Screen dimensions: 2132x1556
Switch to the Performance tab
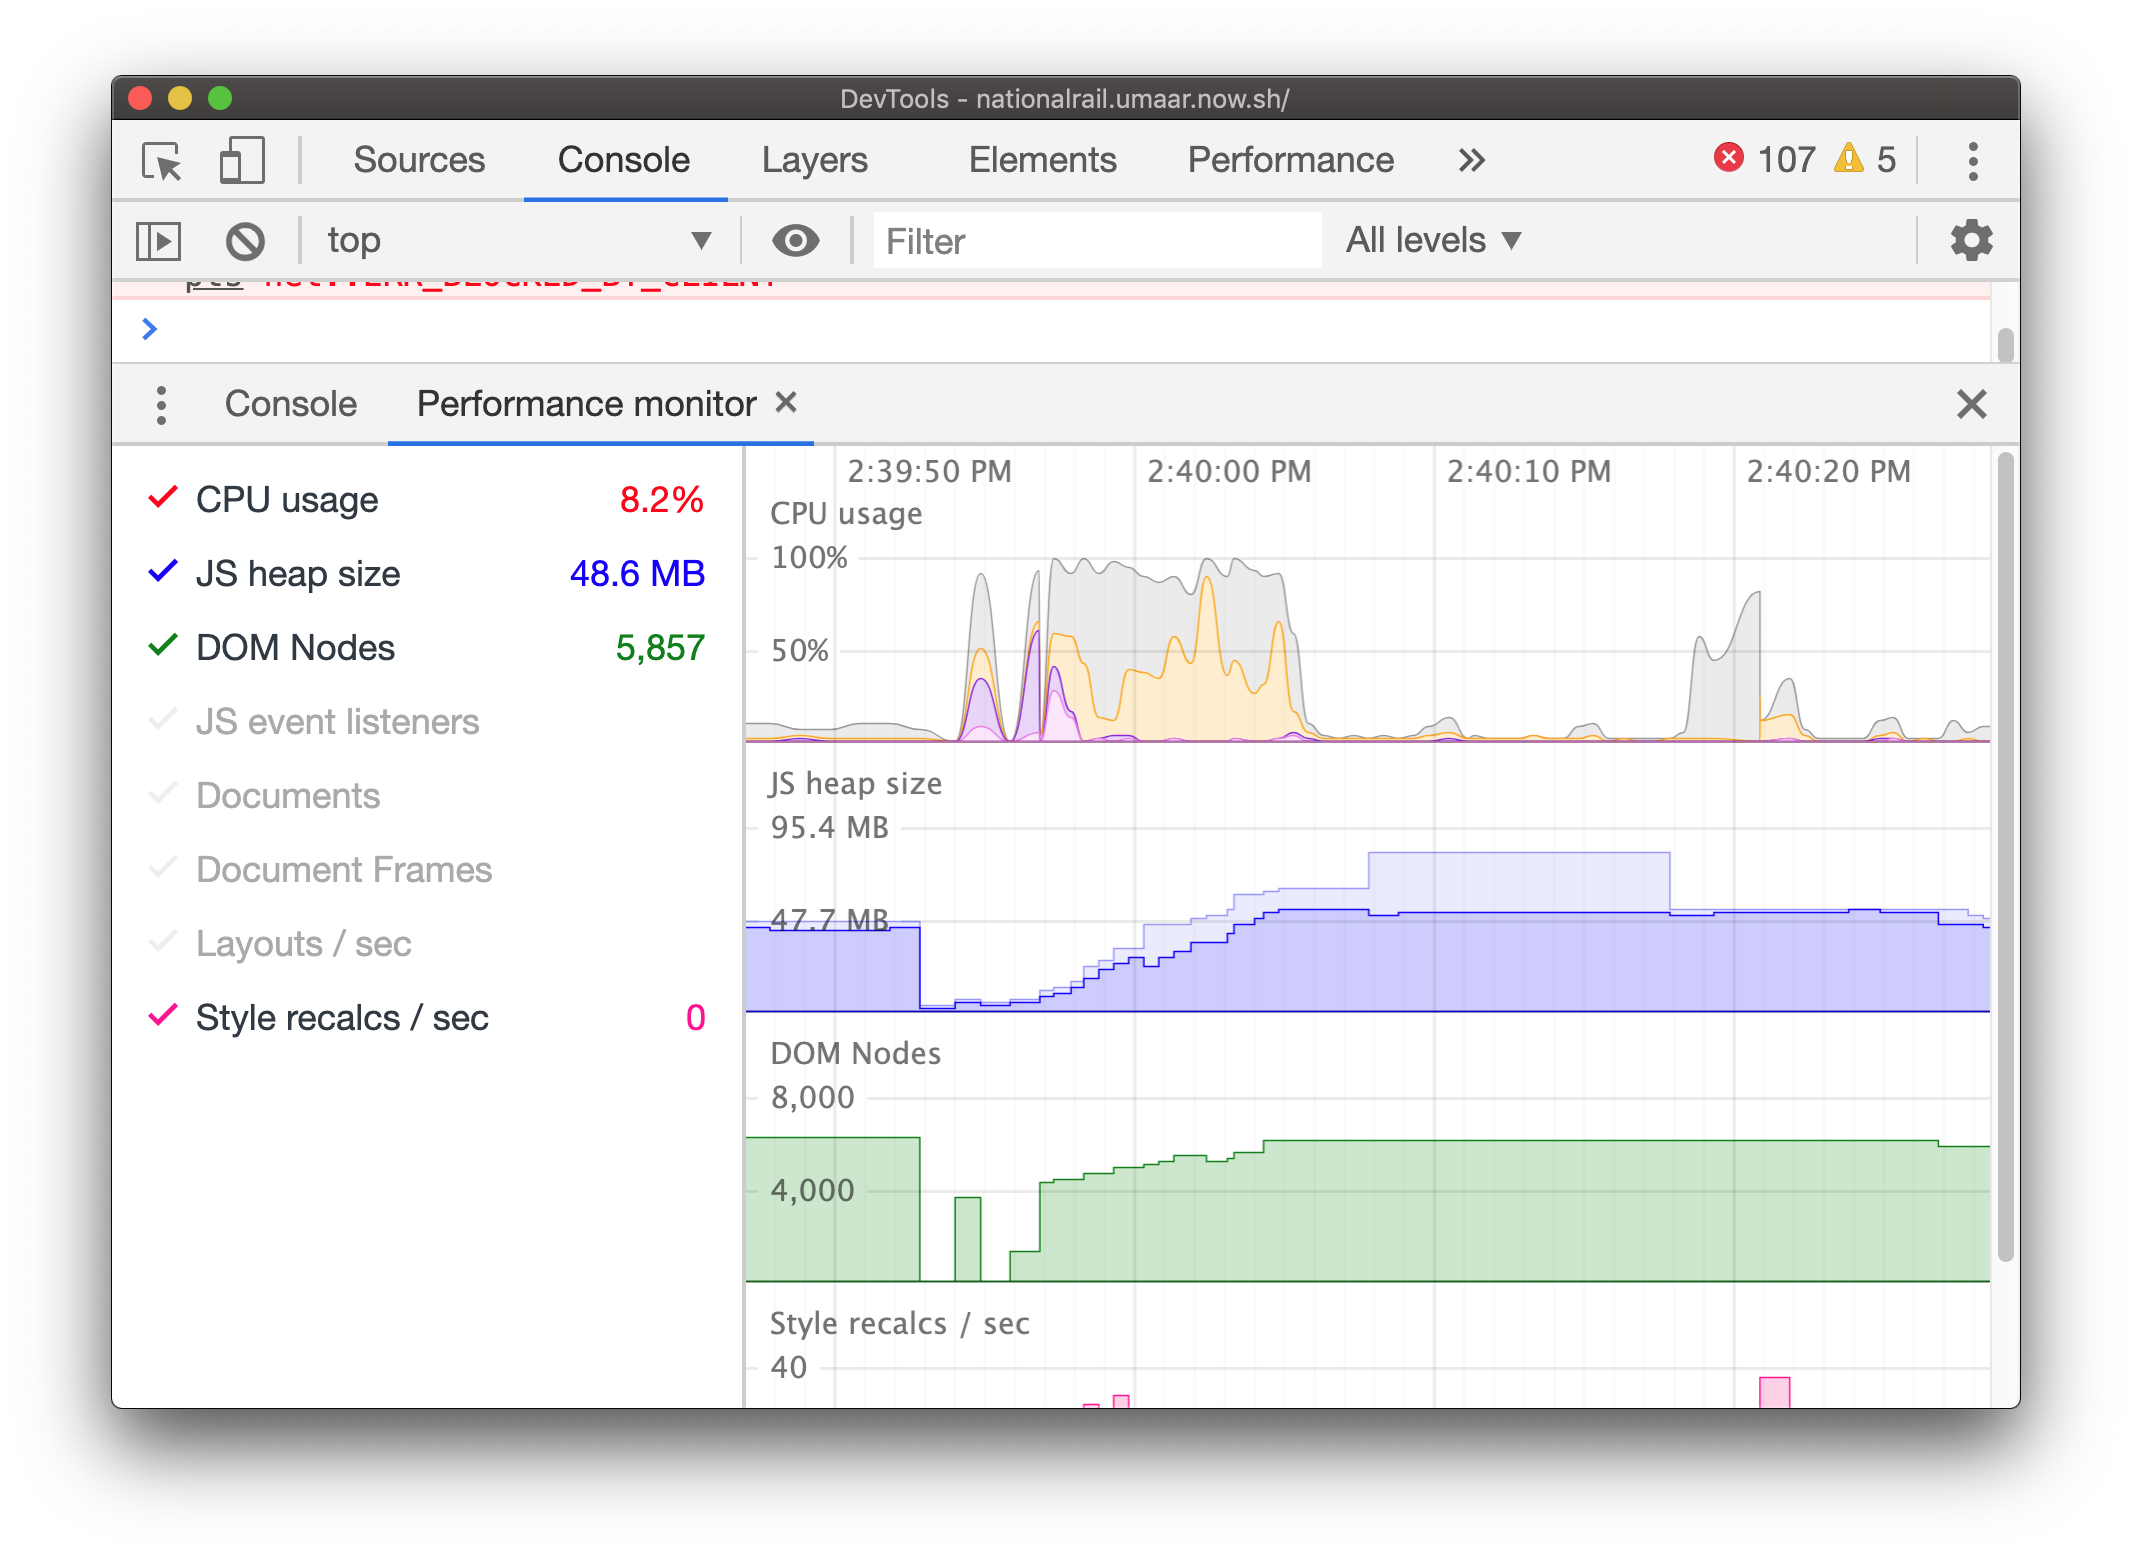[x=1290, y=160]
